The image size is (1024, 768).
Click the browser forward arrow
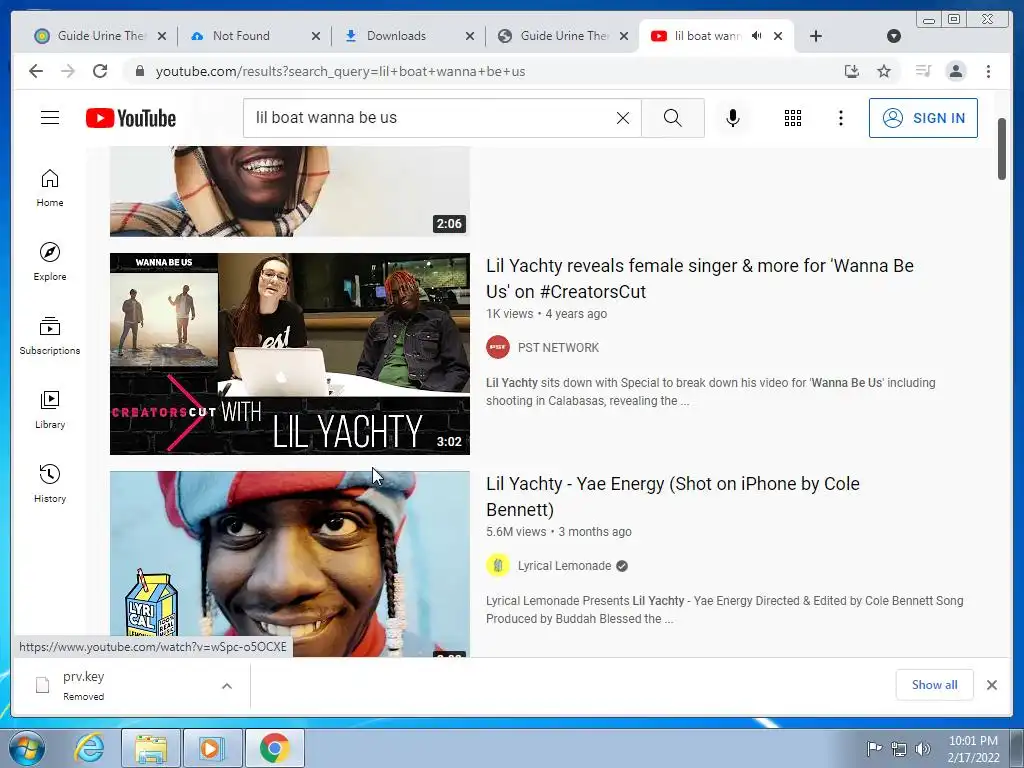click(68, 71)
